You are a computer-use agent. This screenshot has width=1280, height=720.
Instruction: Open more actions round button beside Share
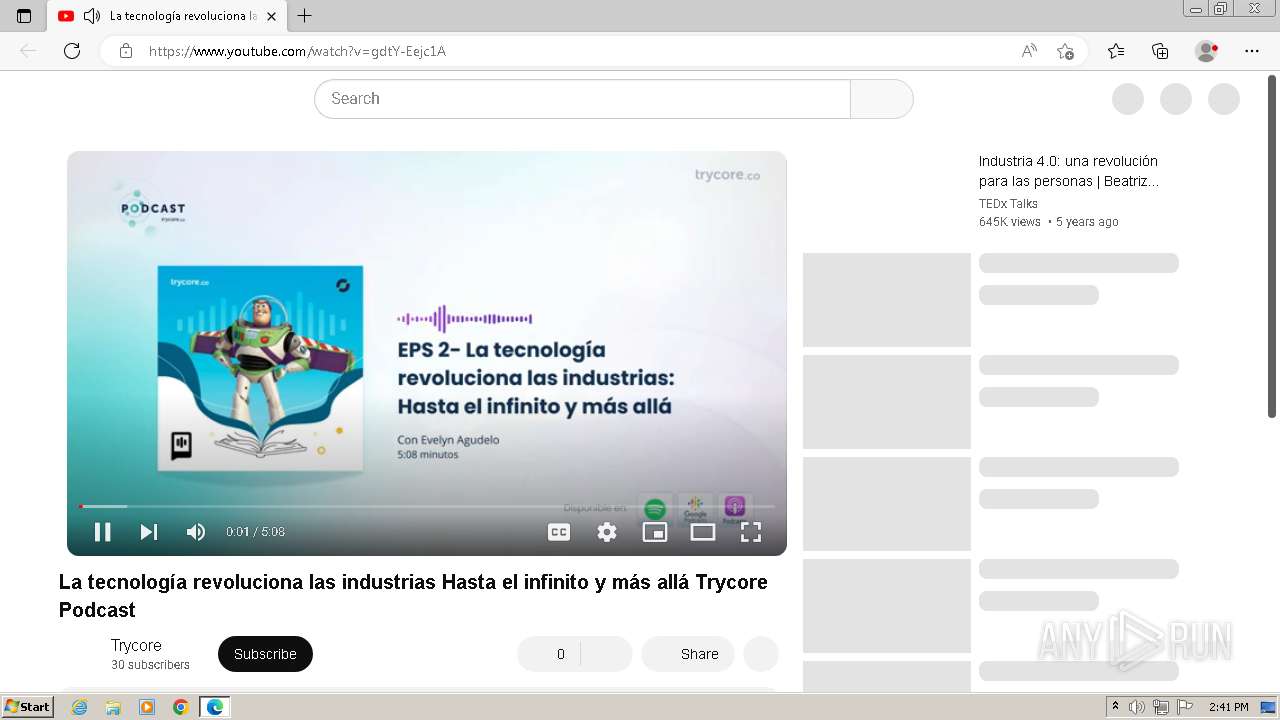760,654
